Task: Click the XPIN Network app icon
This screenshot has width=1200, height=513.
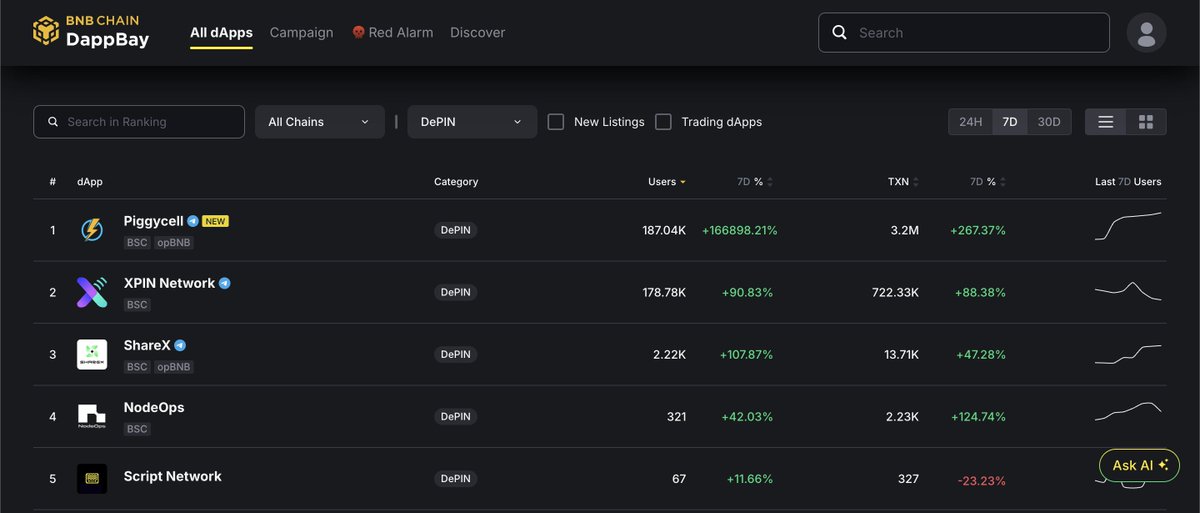Action: (92, 293)
